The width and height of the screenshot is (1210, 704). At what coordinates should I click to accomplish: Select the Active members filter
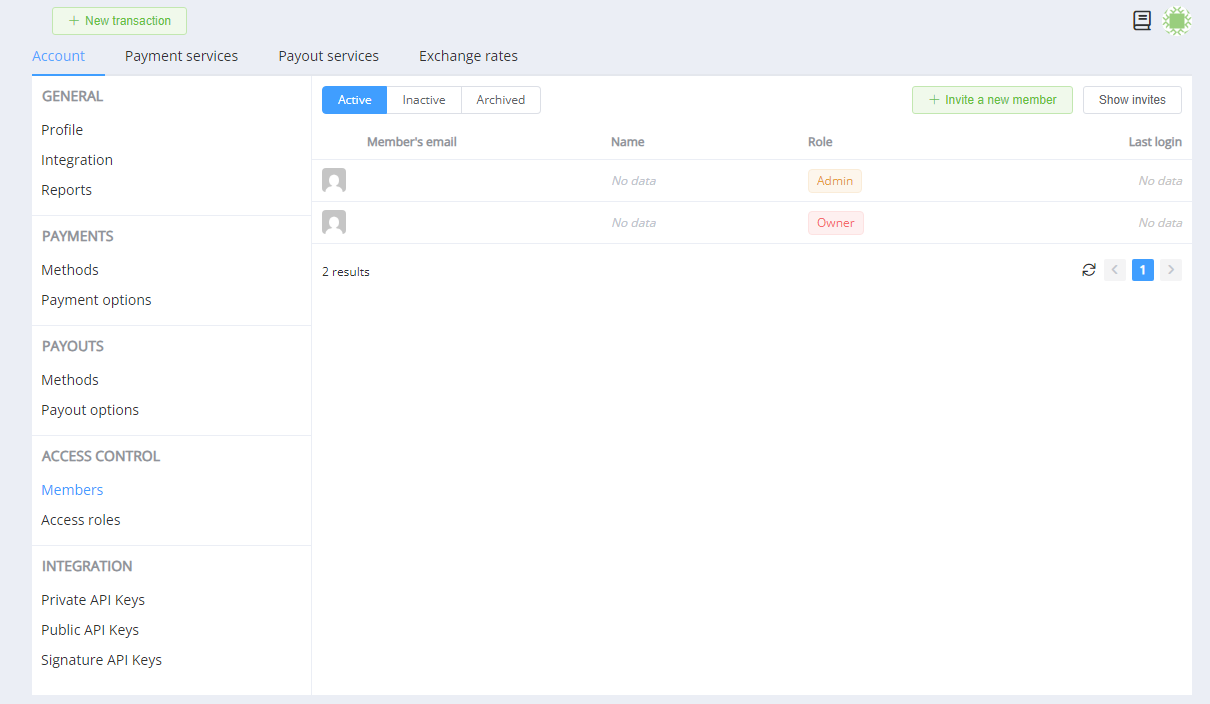354,100
